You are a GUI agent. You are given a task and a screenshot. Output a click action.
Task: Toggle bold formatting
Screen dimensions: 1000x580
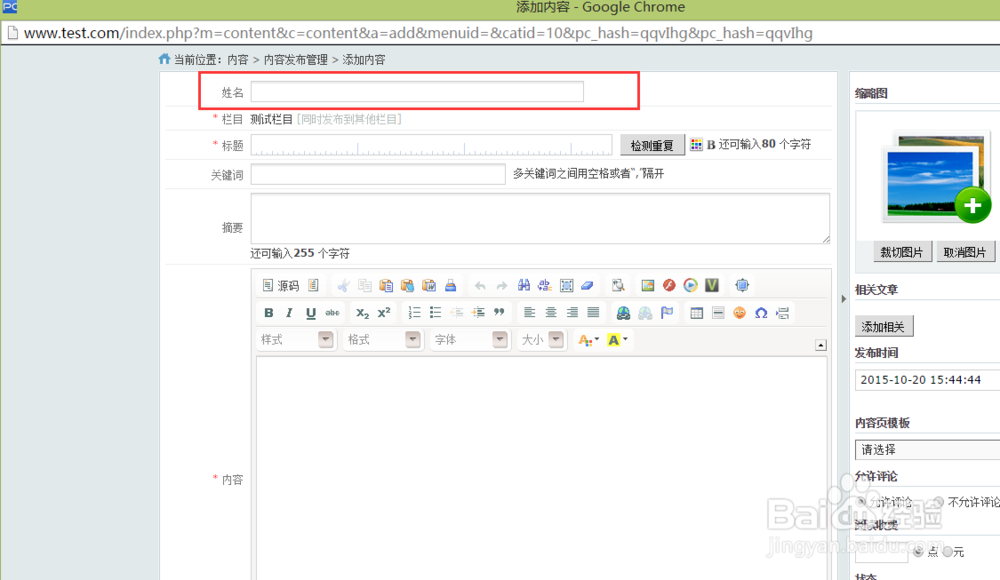[x=268, y=313]
